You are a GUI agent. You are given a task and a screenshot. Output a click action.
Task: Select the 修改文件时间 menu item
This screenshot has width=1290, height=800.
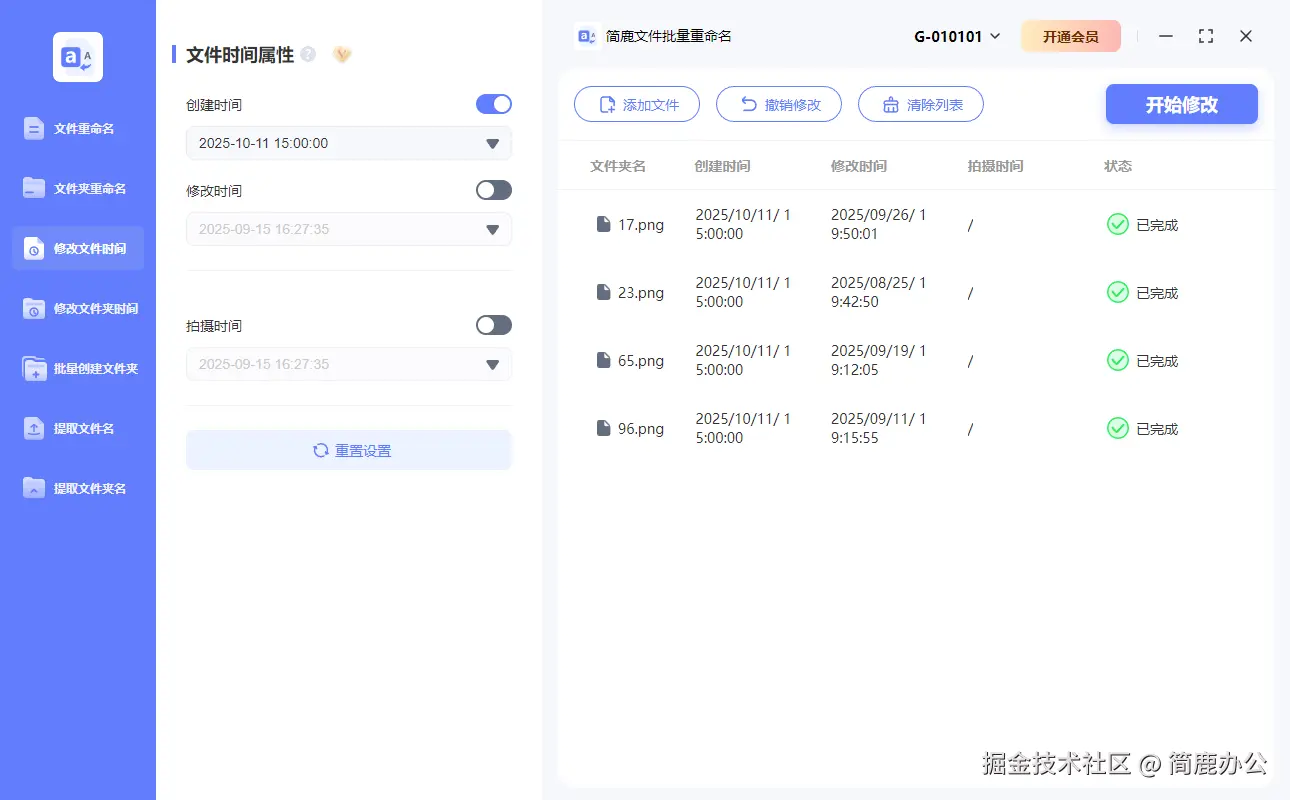(x=78, y=248)
